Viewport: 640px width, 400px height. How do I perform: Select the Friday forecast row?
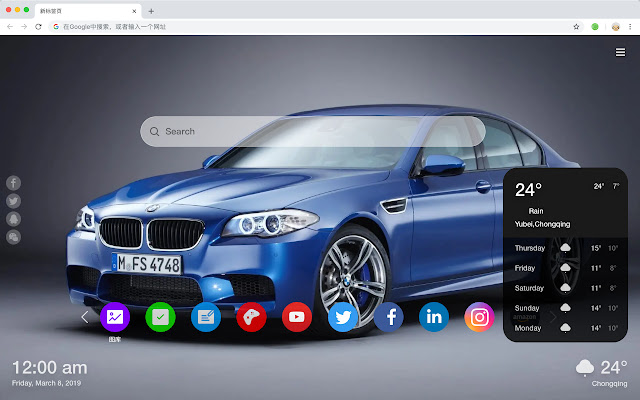coord(566,268)
